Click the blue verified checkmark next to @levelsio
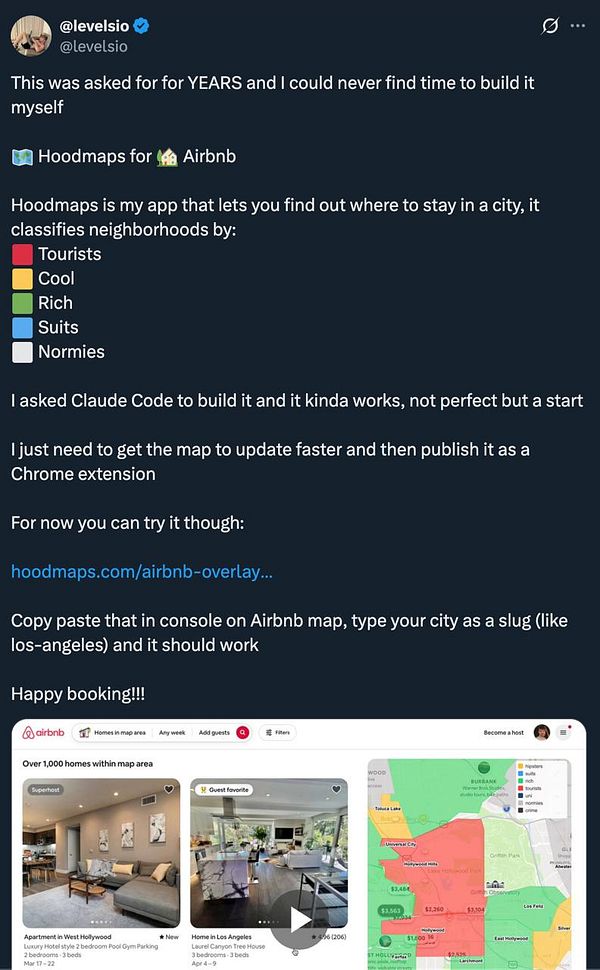 [x=141, y=27]
